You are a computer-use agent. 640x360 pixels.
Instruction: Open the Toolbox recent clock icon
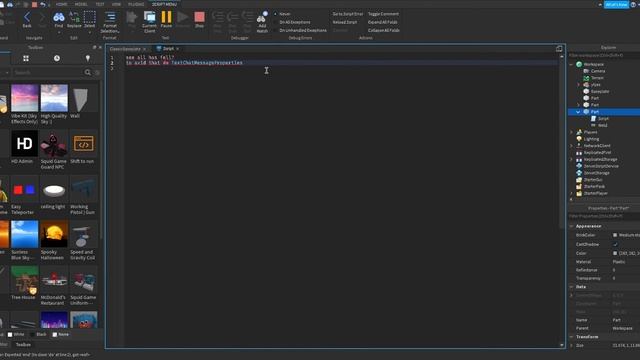click(57, 58)
